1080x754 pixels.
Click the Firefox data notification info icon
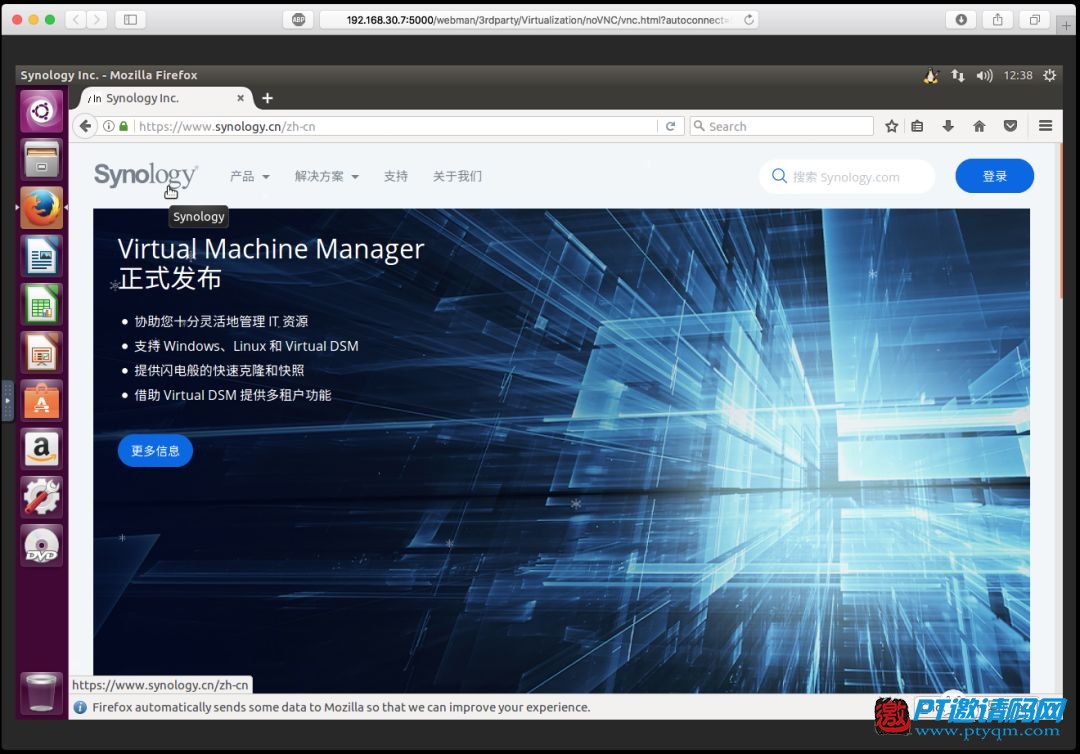[x=80, y=707]
